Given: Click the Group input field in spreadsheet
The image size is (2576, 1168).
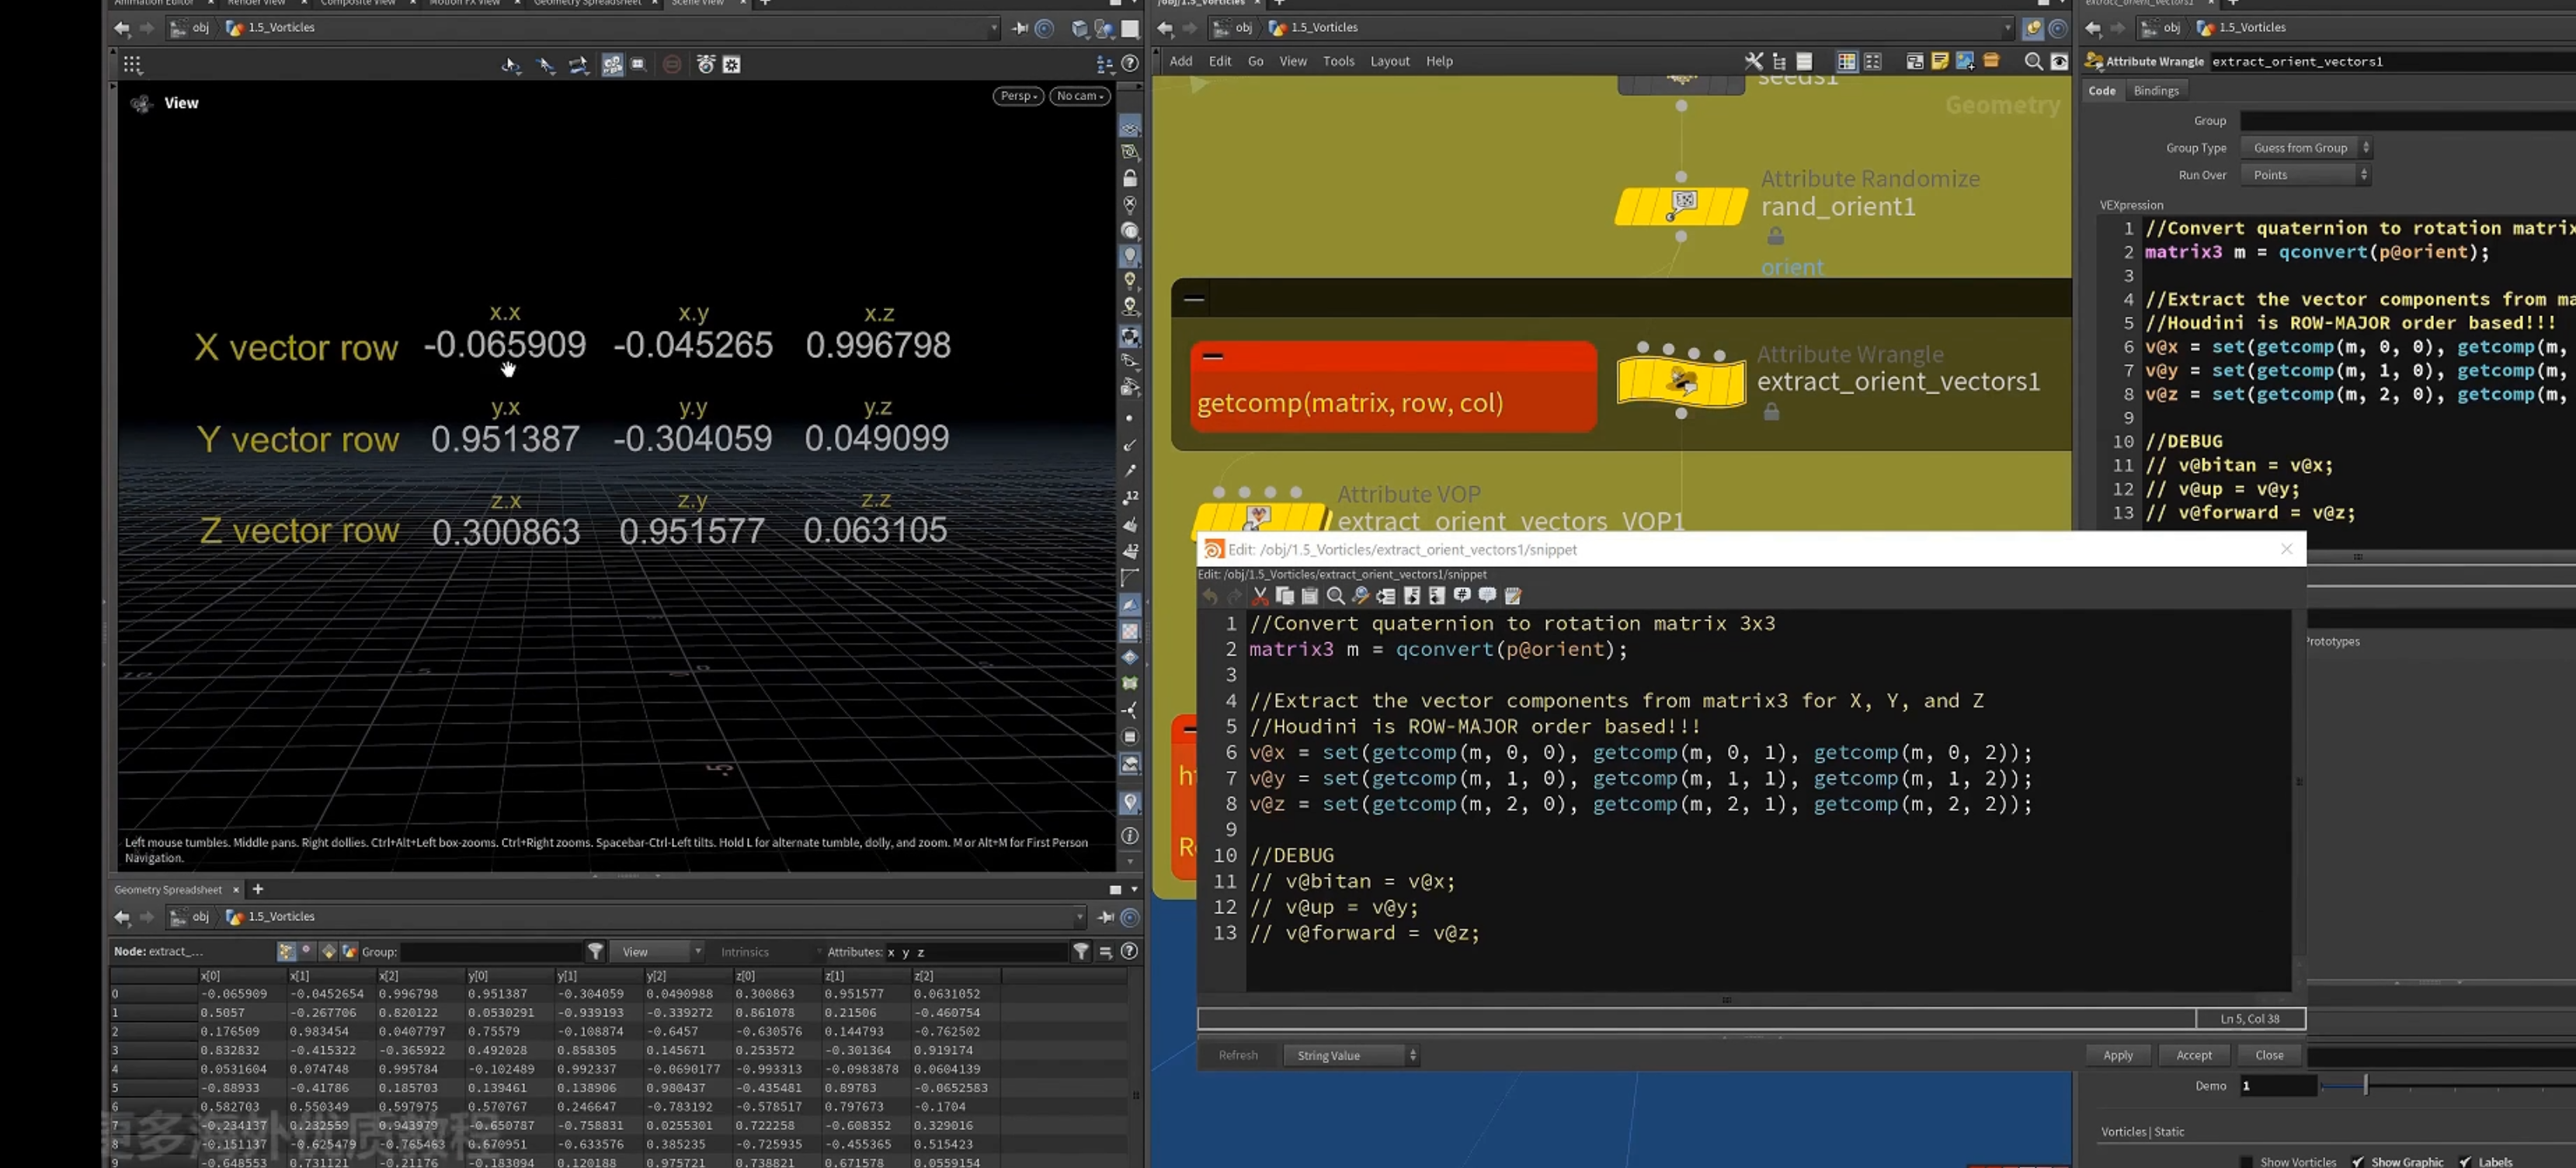Looking at the screenshot, I should click(492, 952).
